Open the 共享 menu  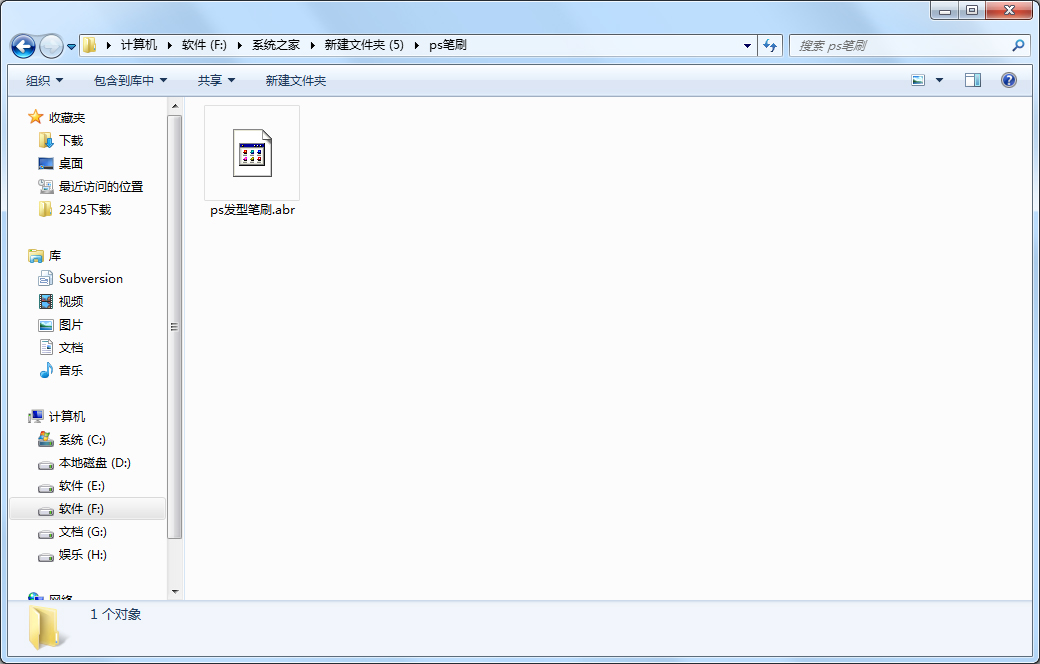point(216,80)
